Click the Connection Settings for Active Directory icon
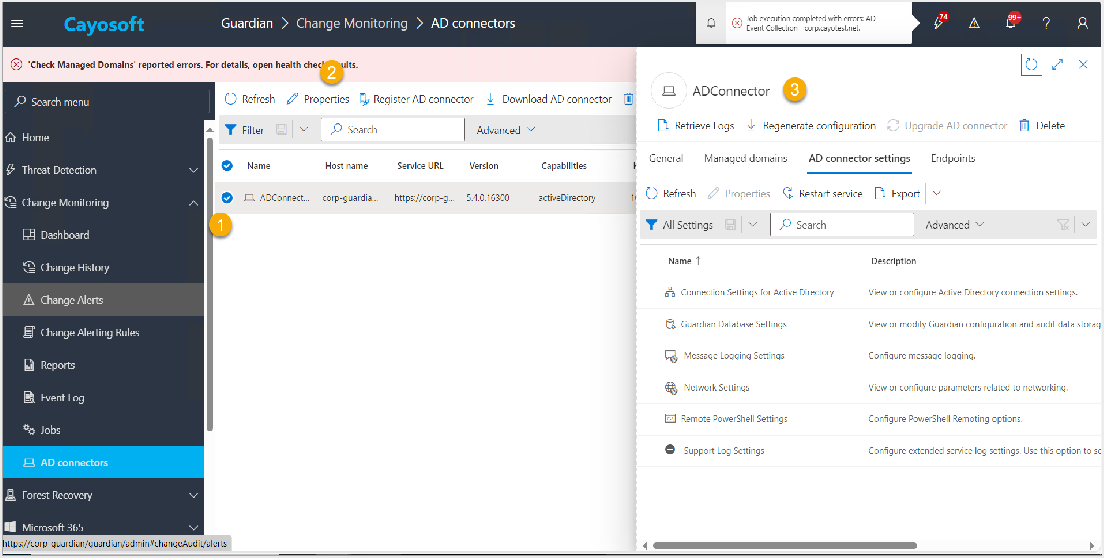This screenshot has width=1104, height=558. pyautogui.click(x=670, y=292)
